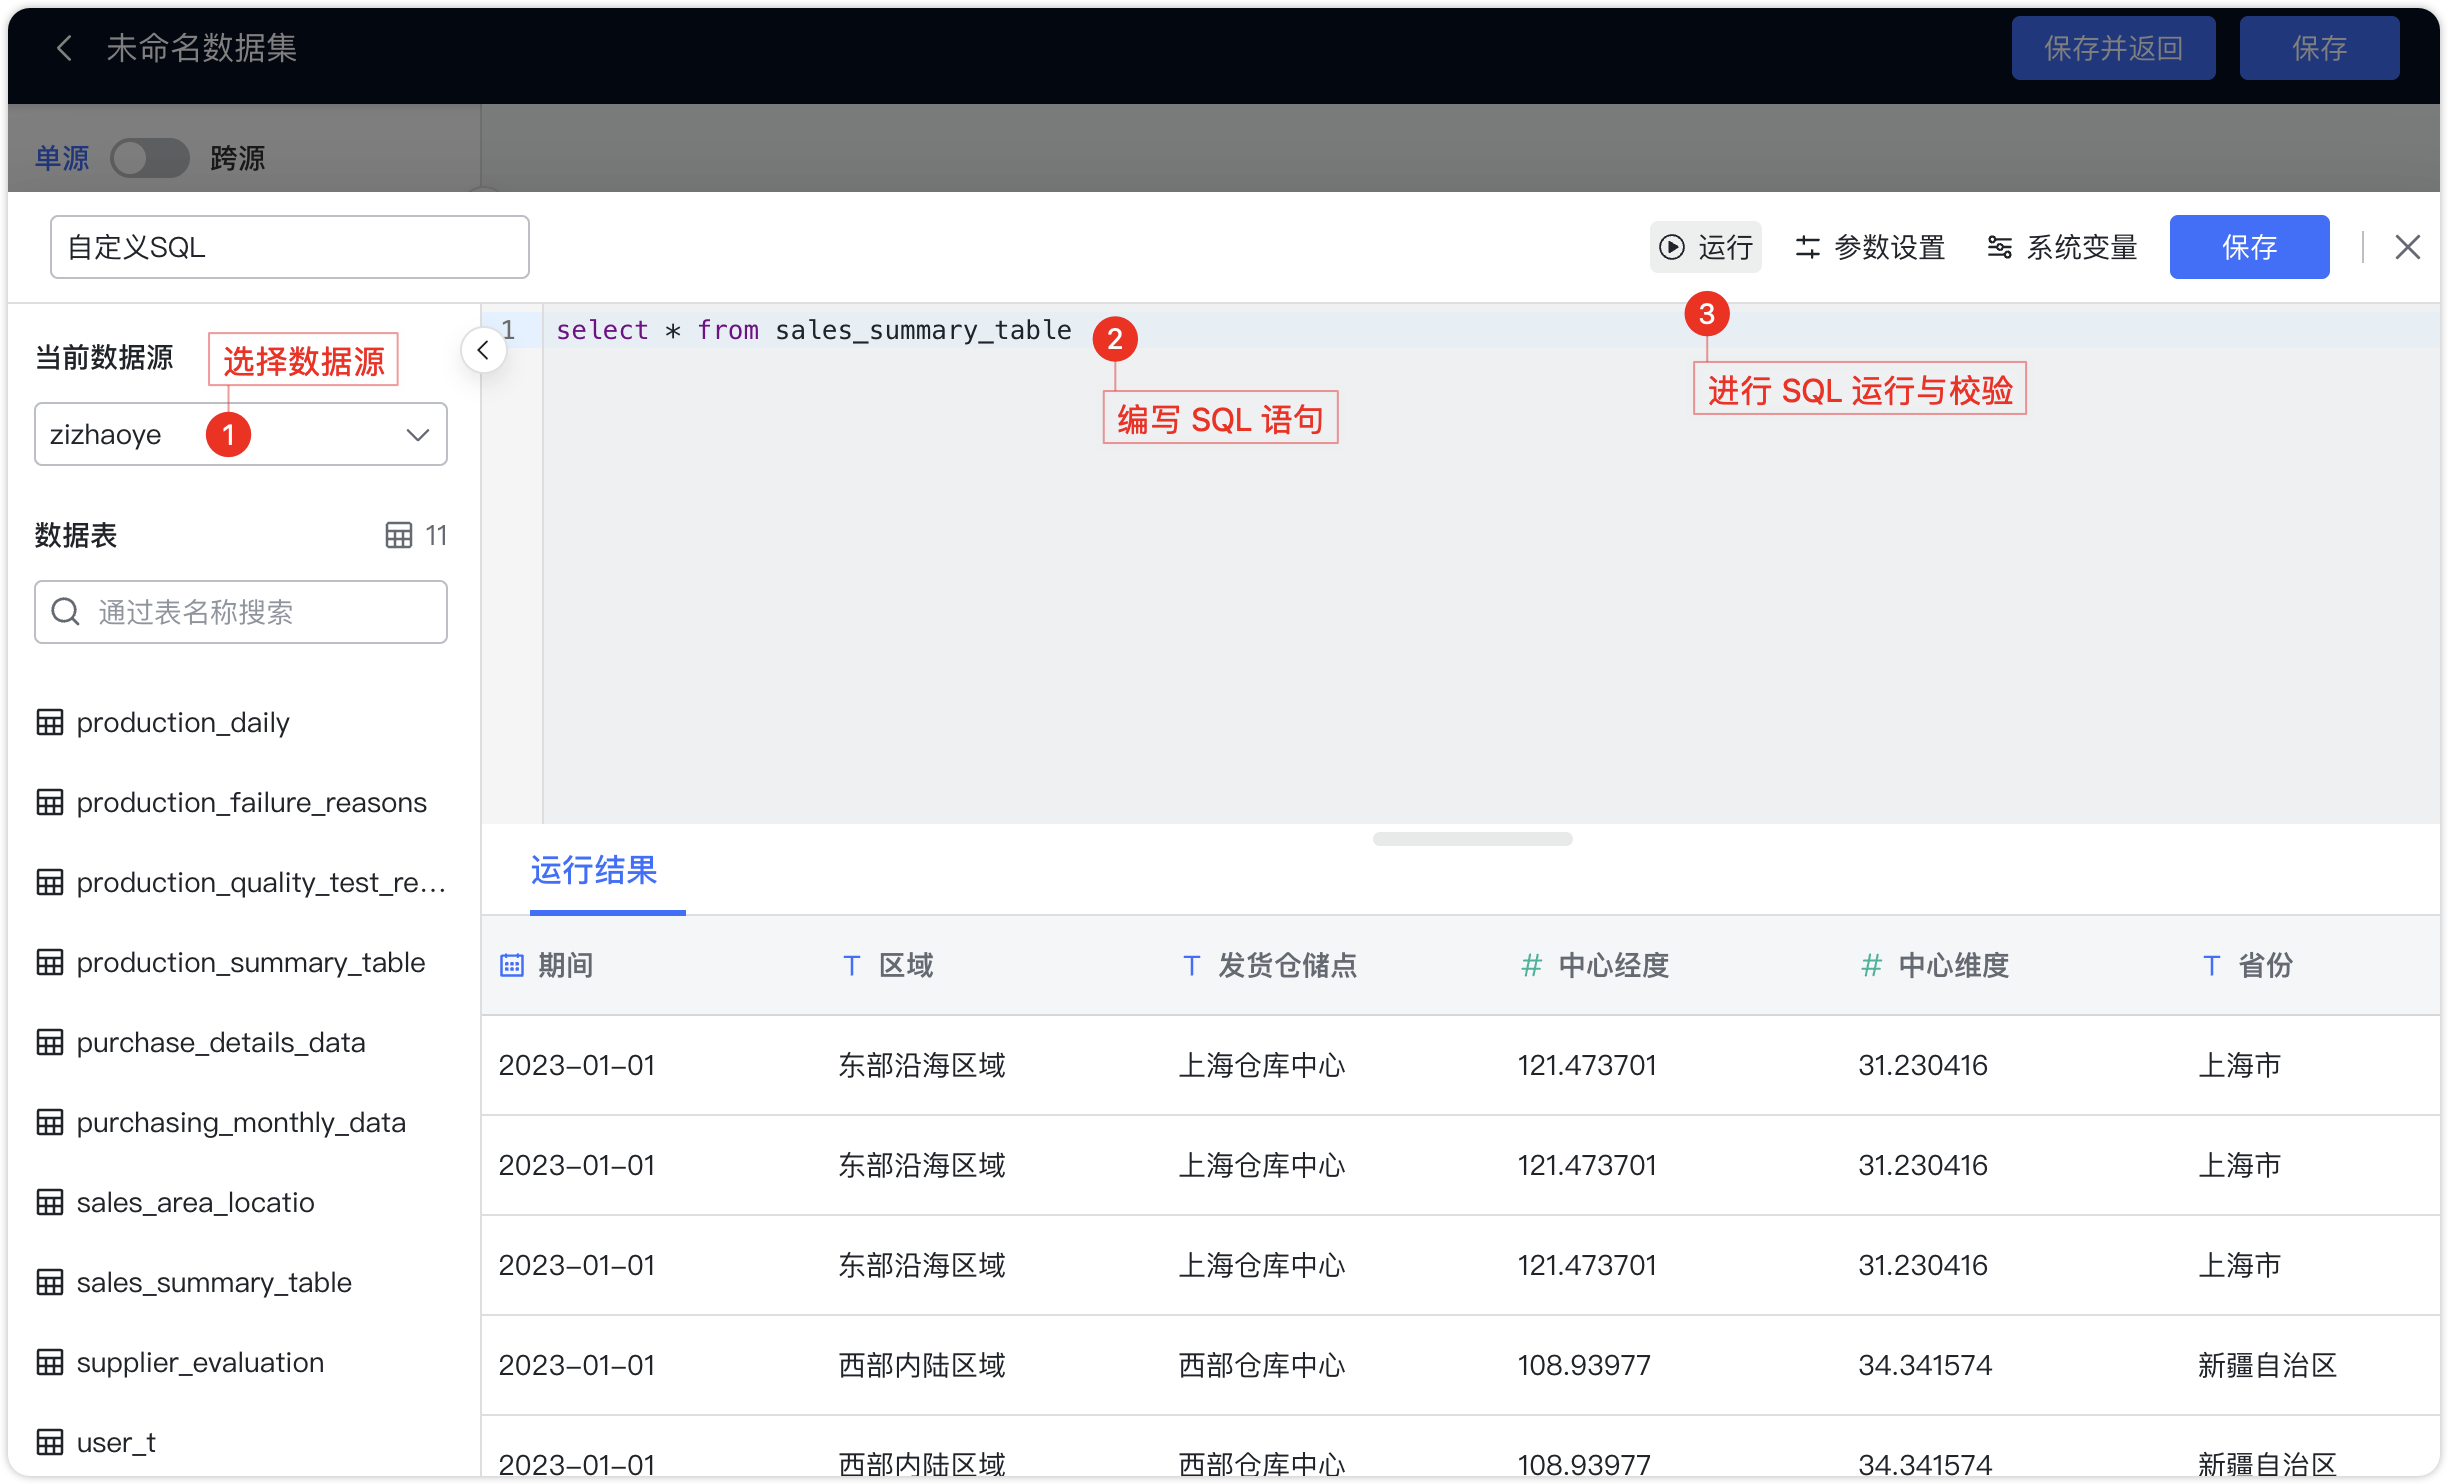Click the table icon beside sales_area_locatio
2448x1484 pixels.
[x=50, y=1202]
